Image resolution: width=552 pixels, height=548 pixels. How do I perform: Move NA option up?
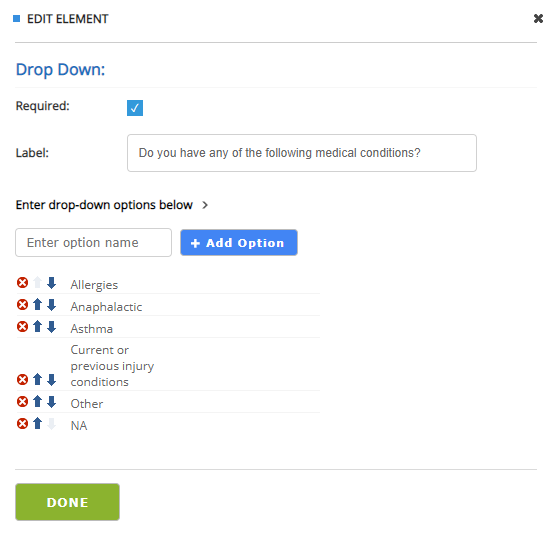(x=37, y=423)
